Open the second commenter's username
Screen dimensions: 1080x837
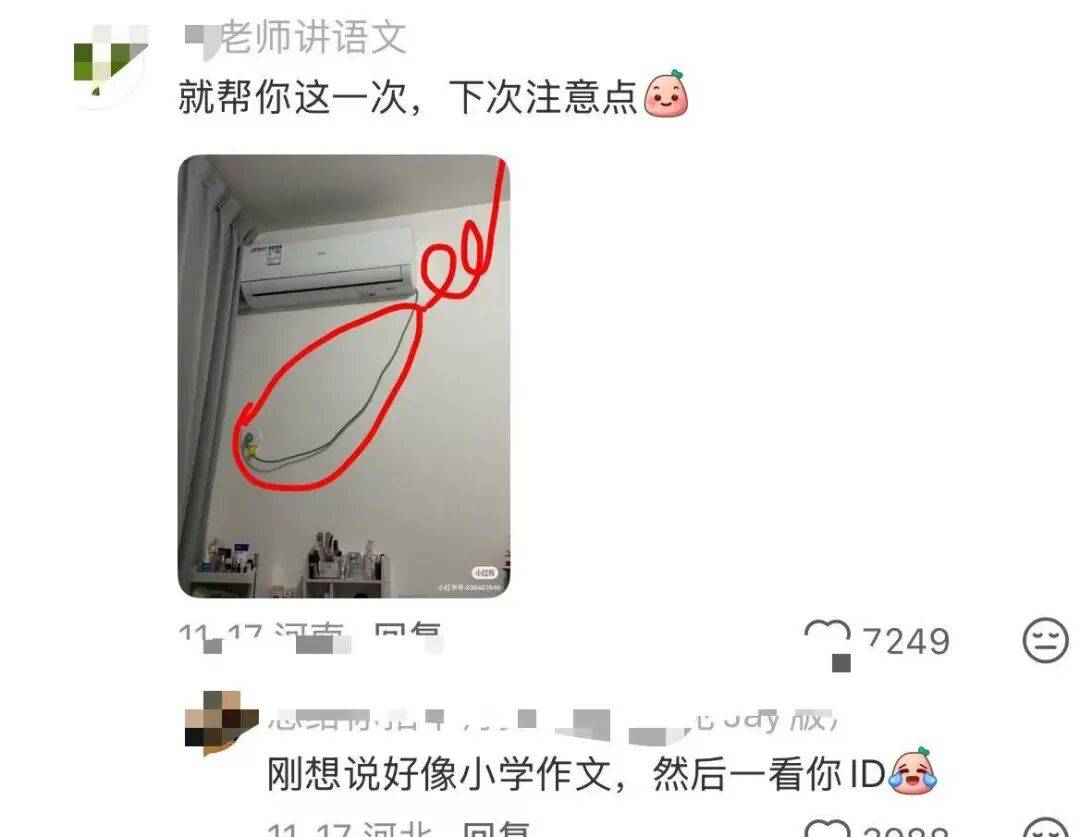click(551, 721)
